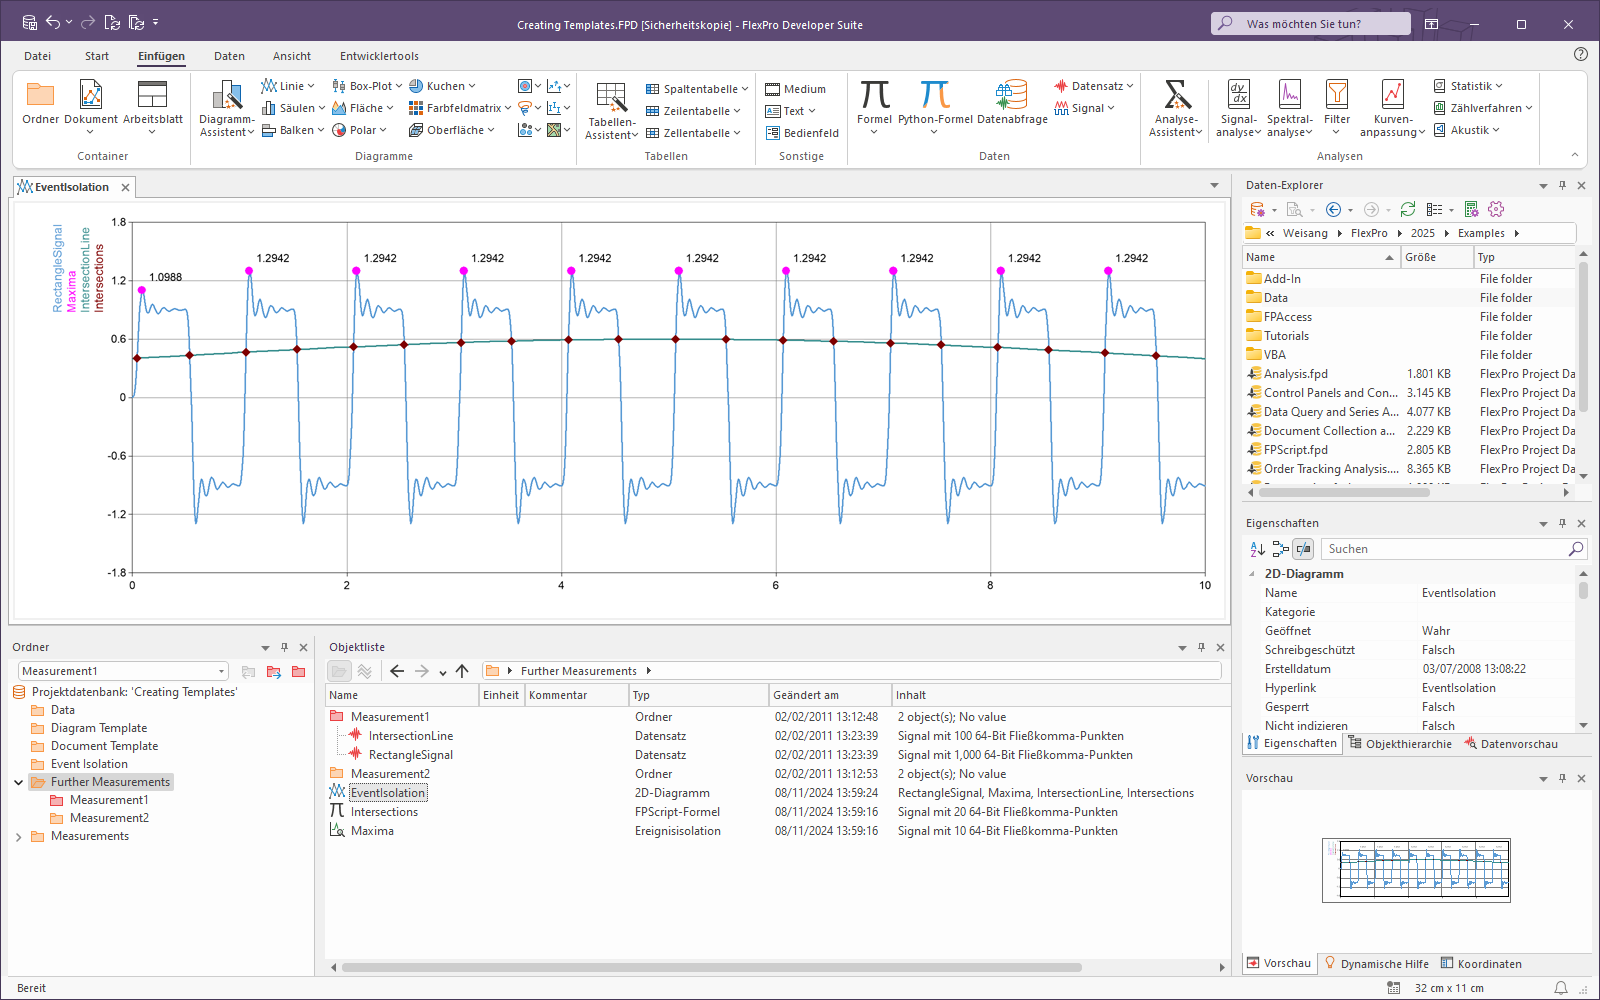
Task: Switch to the Objekthierarchie tab
Action: point(1400,744)
